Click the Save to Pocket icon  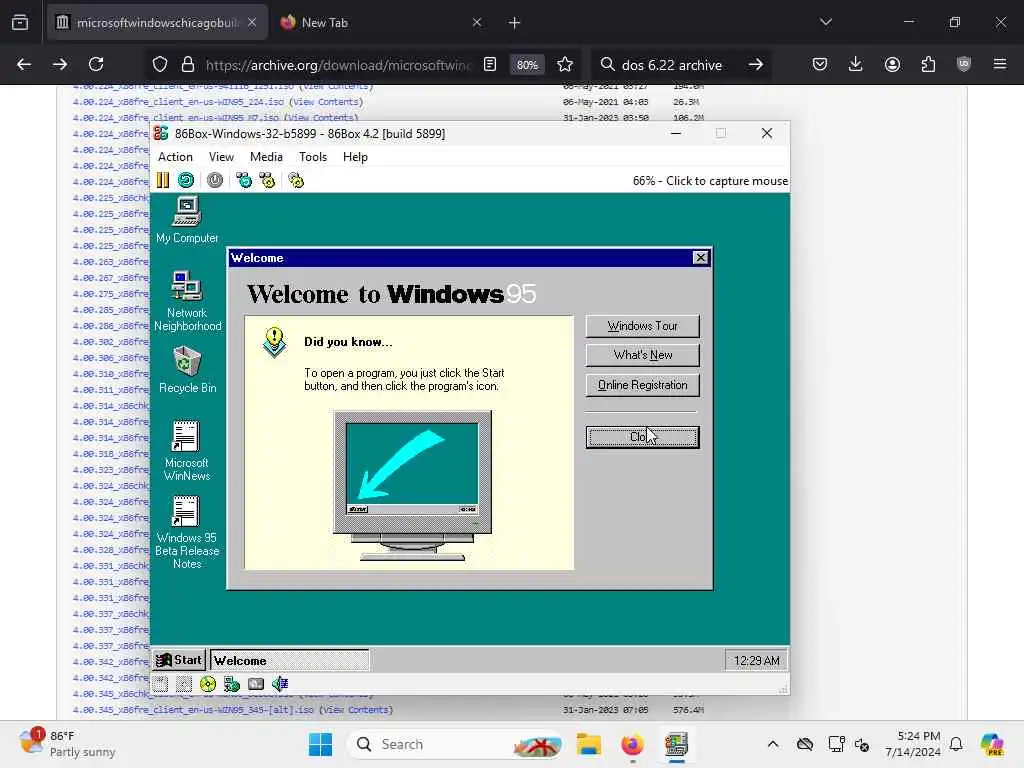(x=820, y=65)
